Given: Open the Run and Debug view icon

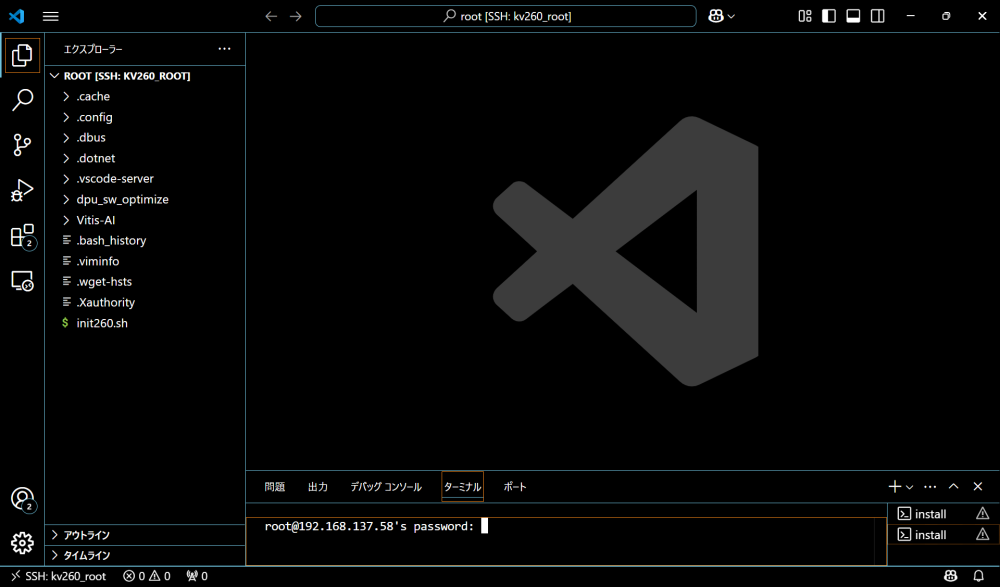Looking at the screenshot, I should tap(22, 190).
